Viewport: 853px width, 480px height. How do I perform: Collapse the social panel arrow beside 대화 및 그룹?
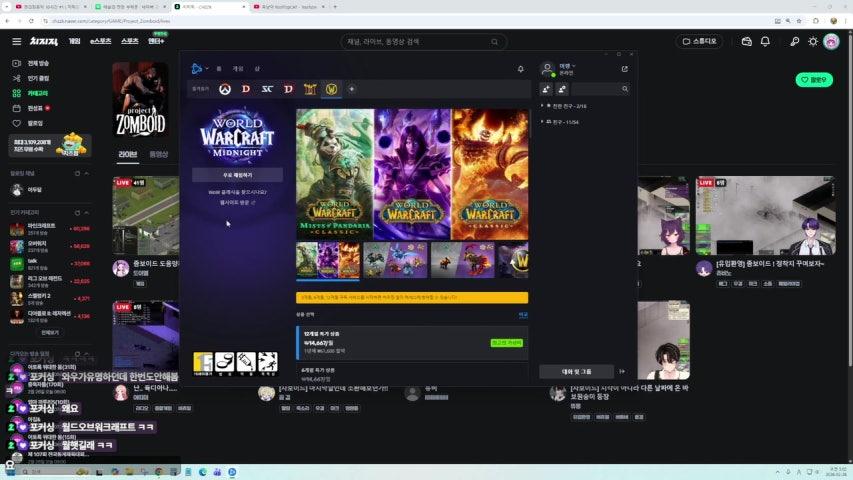coord(622,371)
